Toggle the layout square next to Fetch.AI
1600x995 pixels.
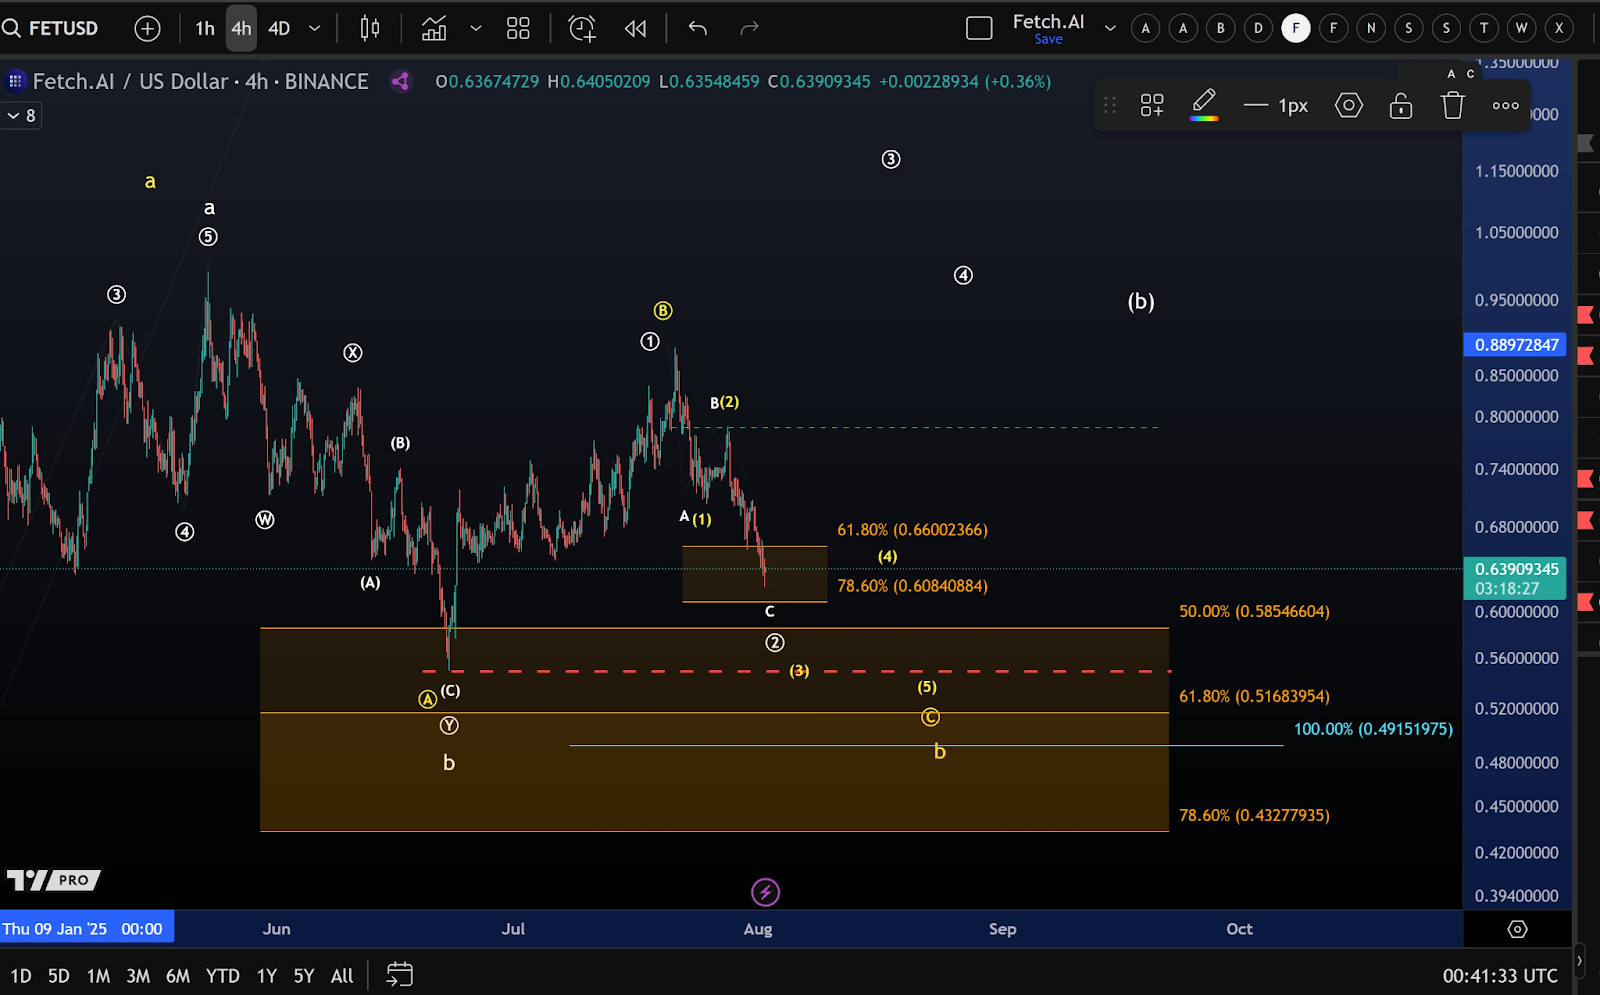tap(979, 28)
